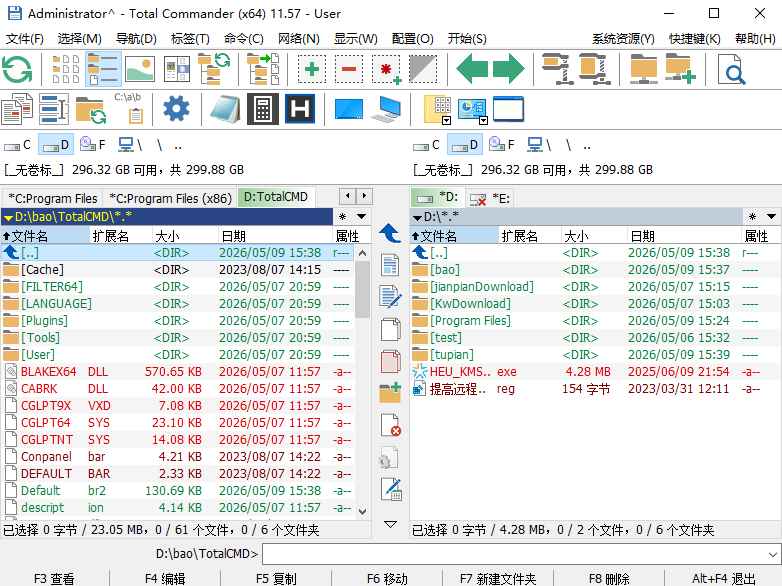
Task: Go back using green left arrow
Action: click(472, 69)
